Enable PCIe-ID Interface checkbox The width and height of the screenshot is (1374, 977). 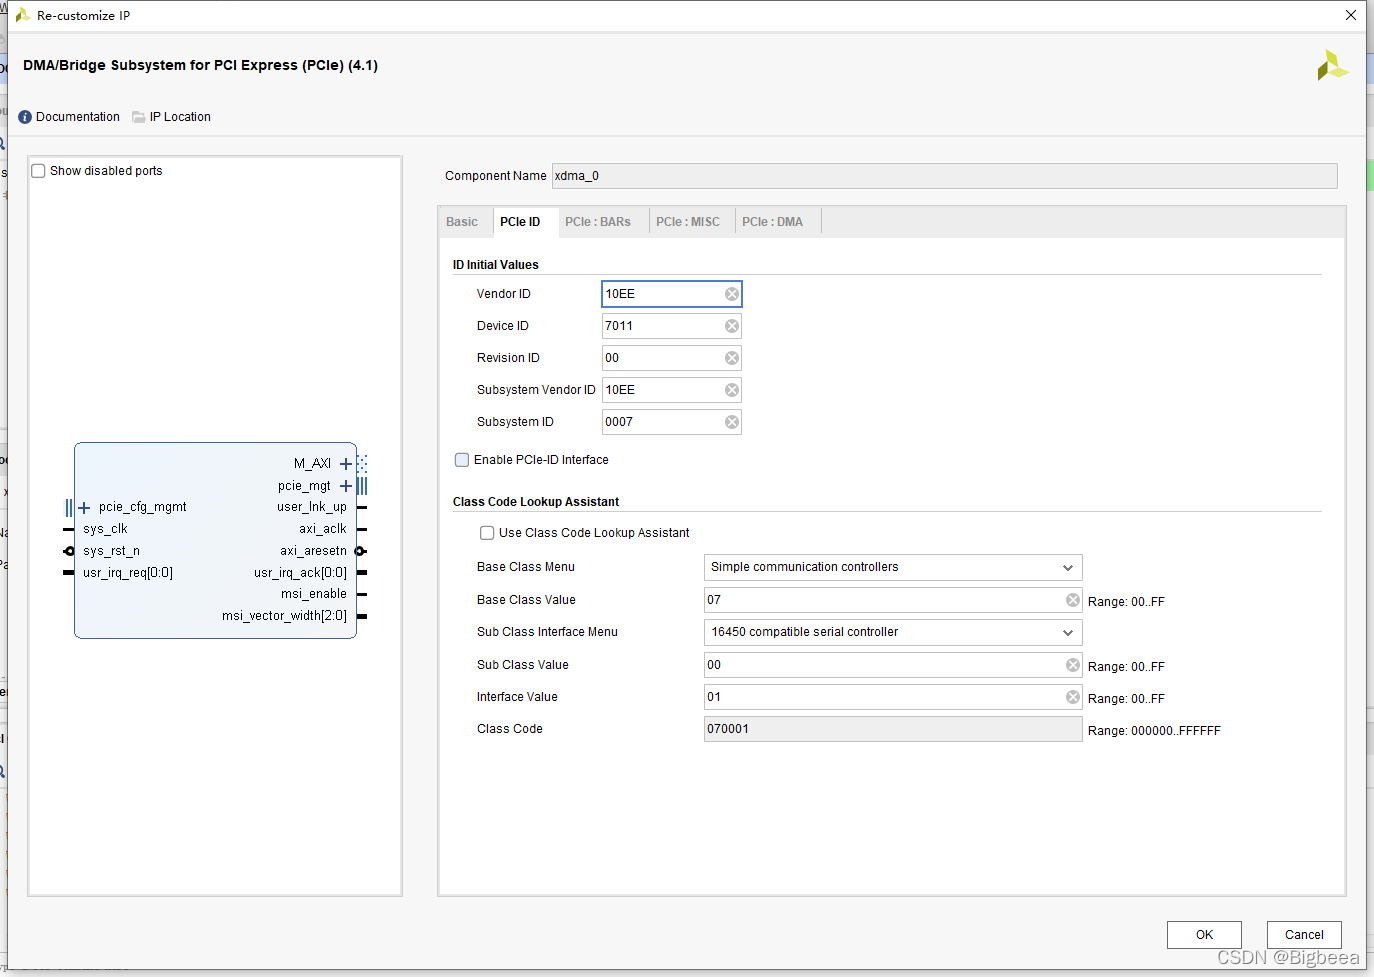(462, 460)
